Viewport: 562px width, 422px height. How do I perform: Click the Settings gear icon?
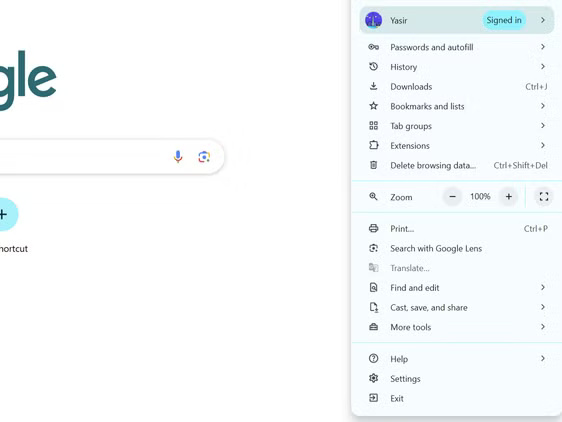[373, 378]
